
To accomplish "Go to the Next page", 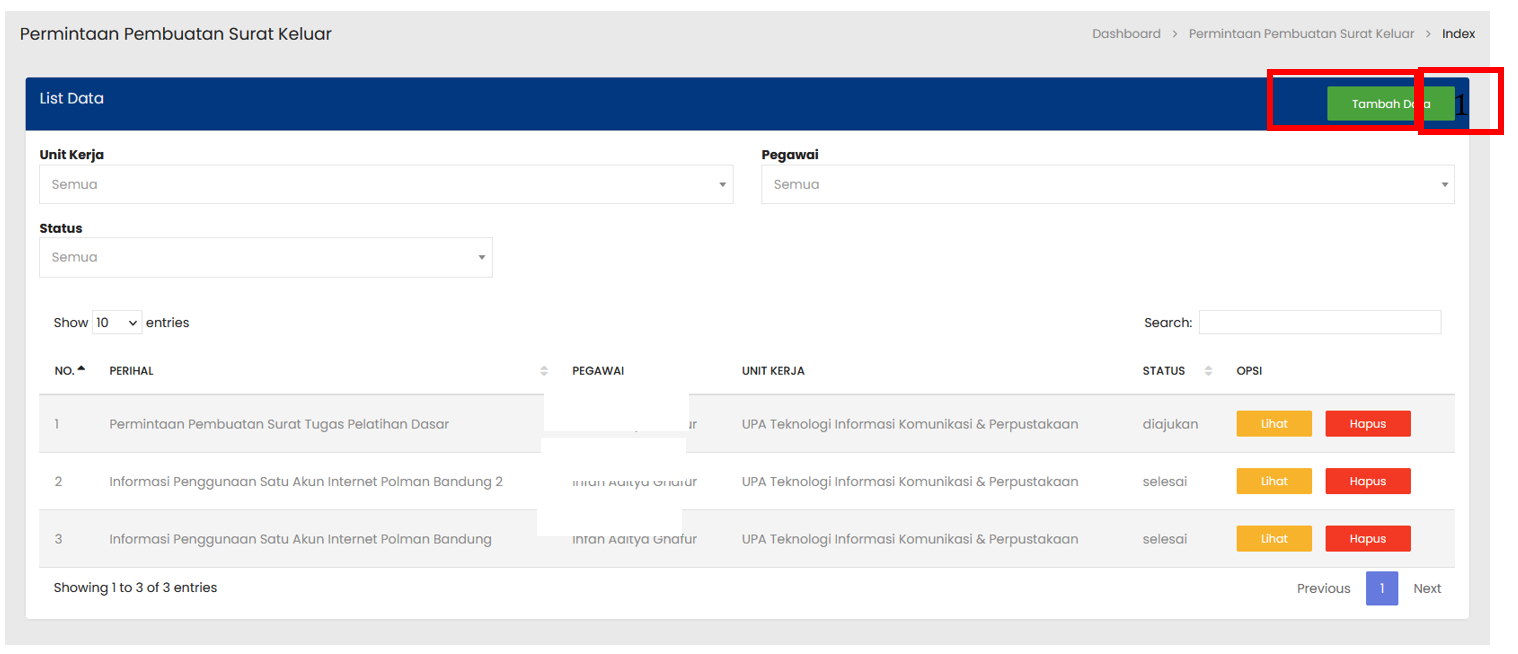I will (x=1426, y=589).
